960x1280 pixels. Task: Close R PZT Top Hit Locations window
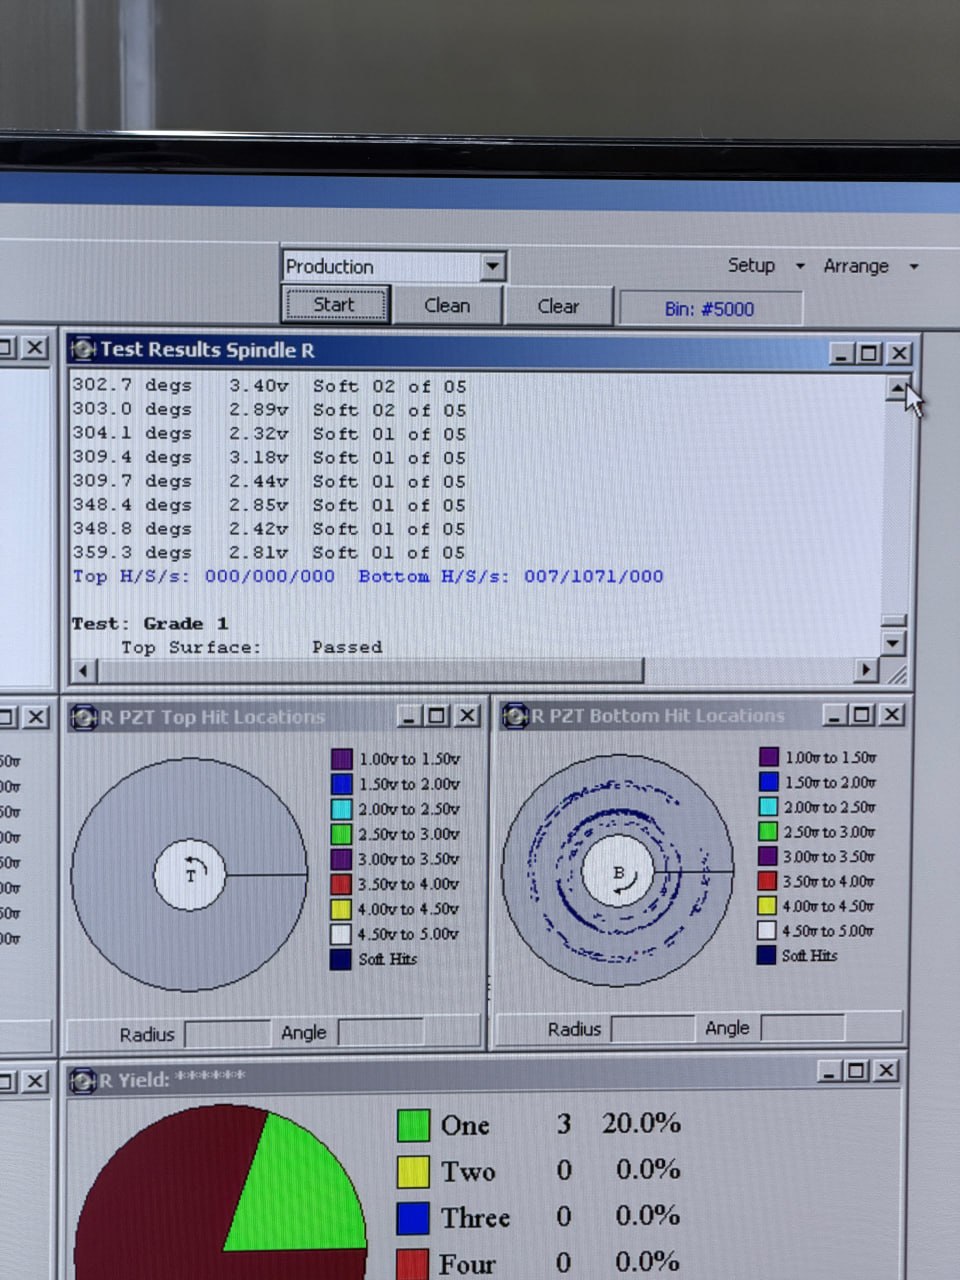point(467,716)
